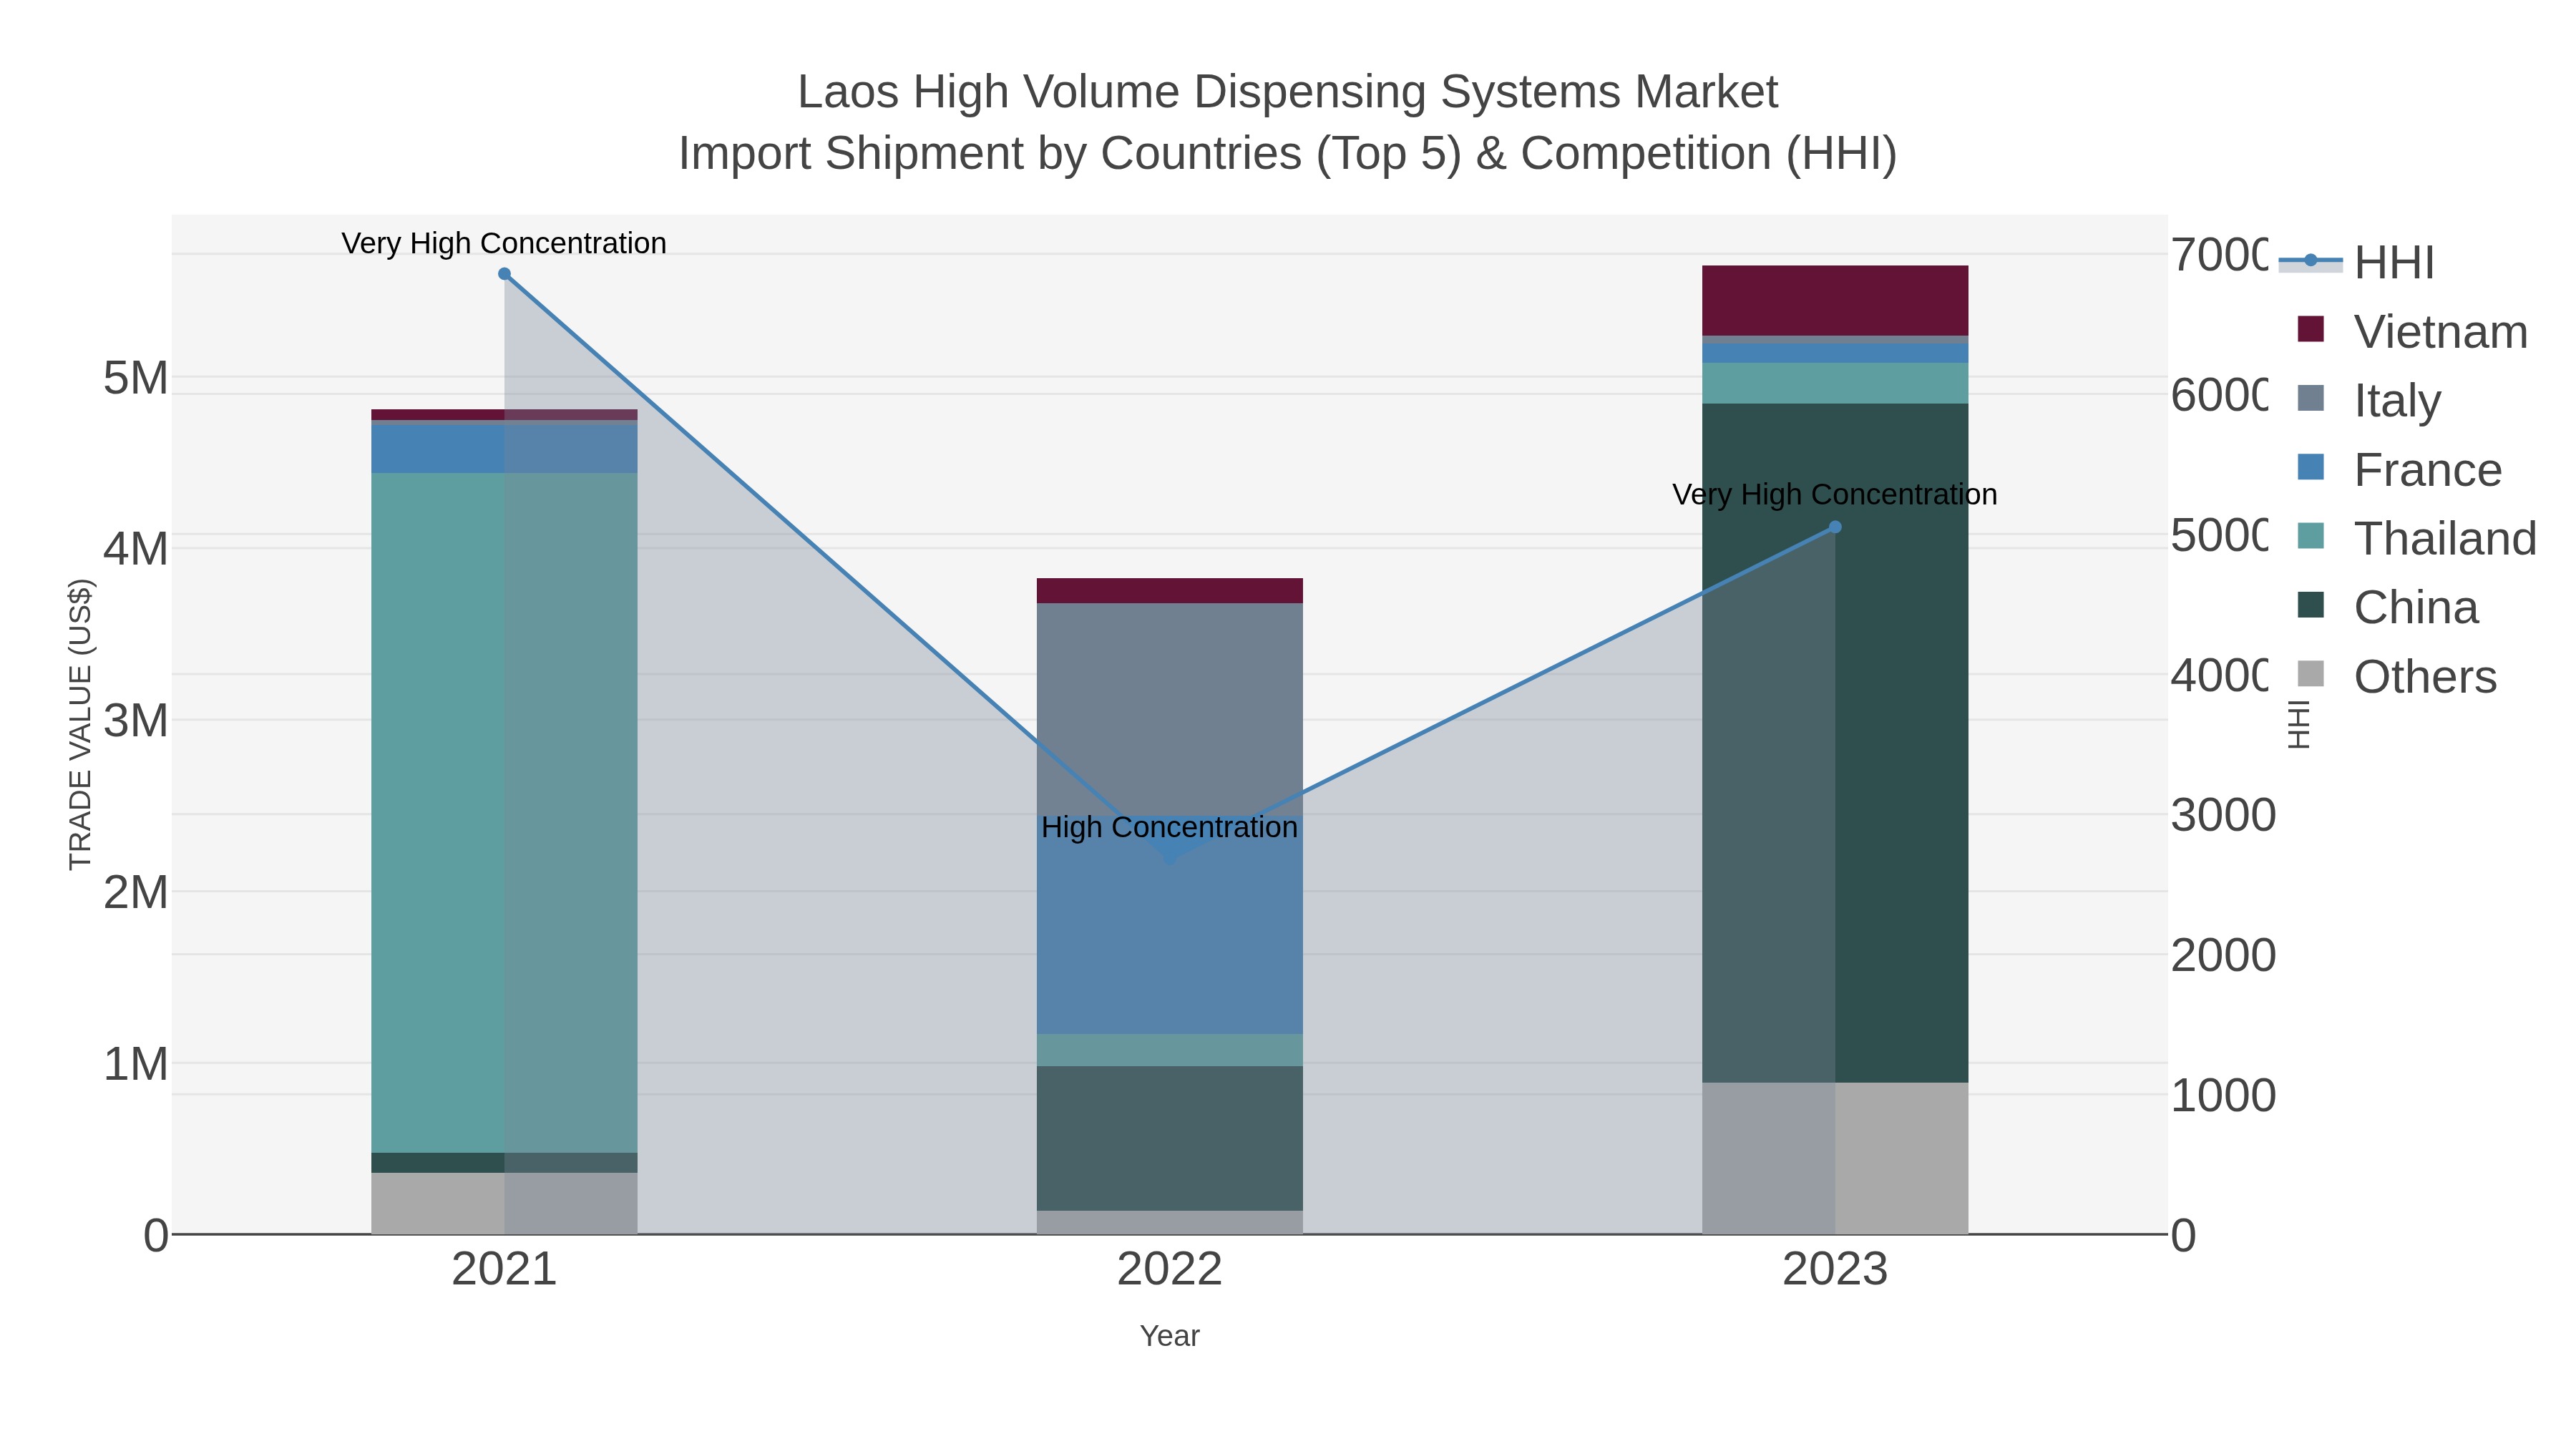Toggle France series in legend
Image resolution: width=2576 pixels, height=1449 pixels.
2399,469
